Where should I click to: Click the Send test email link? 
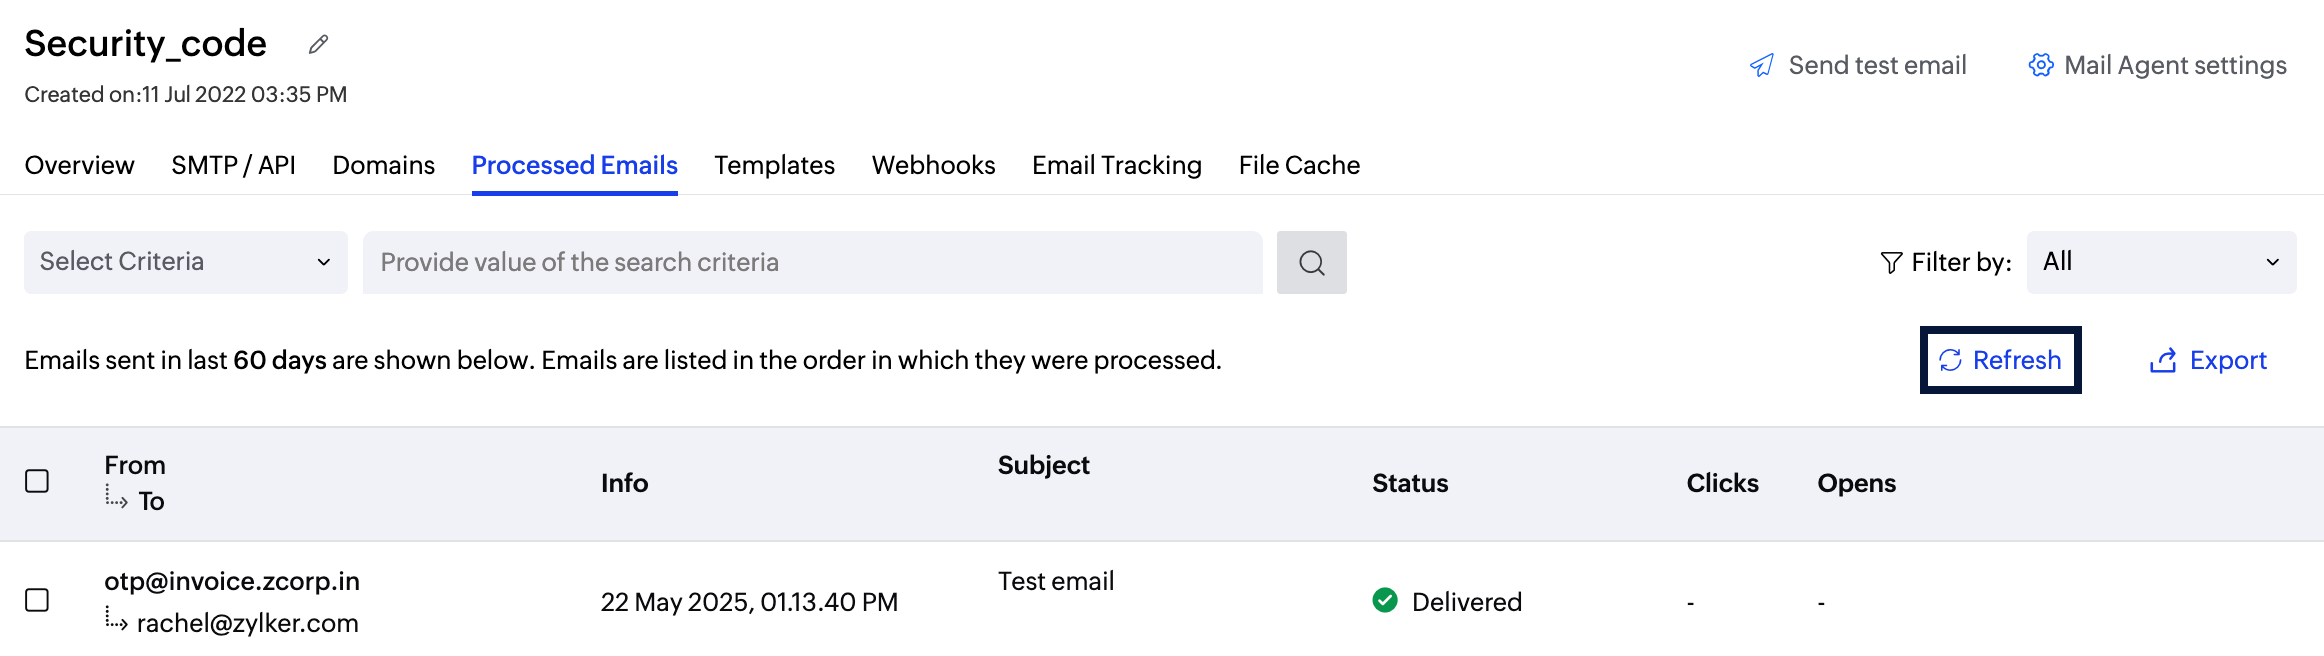pos(1877,66)
